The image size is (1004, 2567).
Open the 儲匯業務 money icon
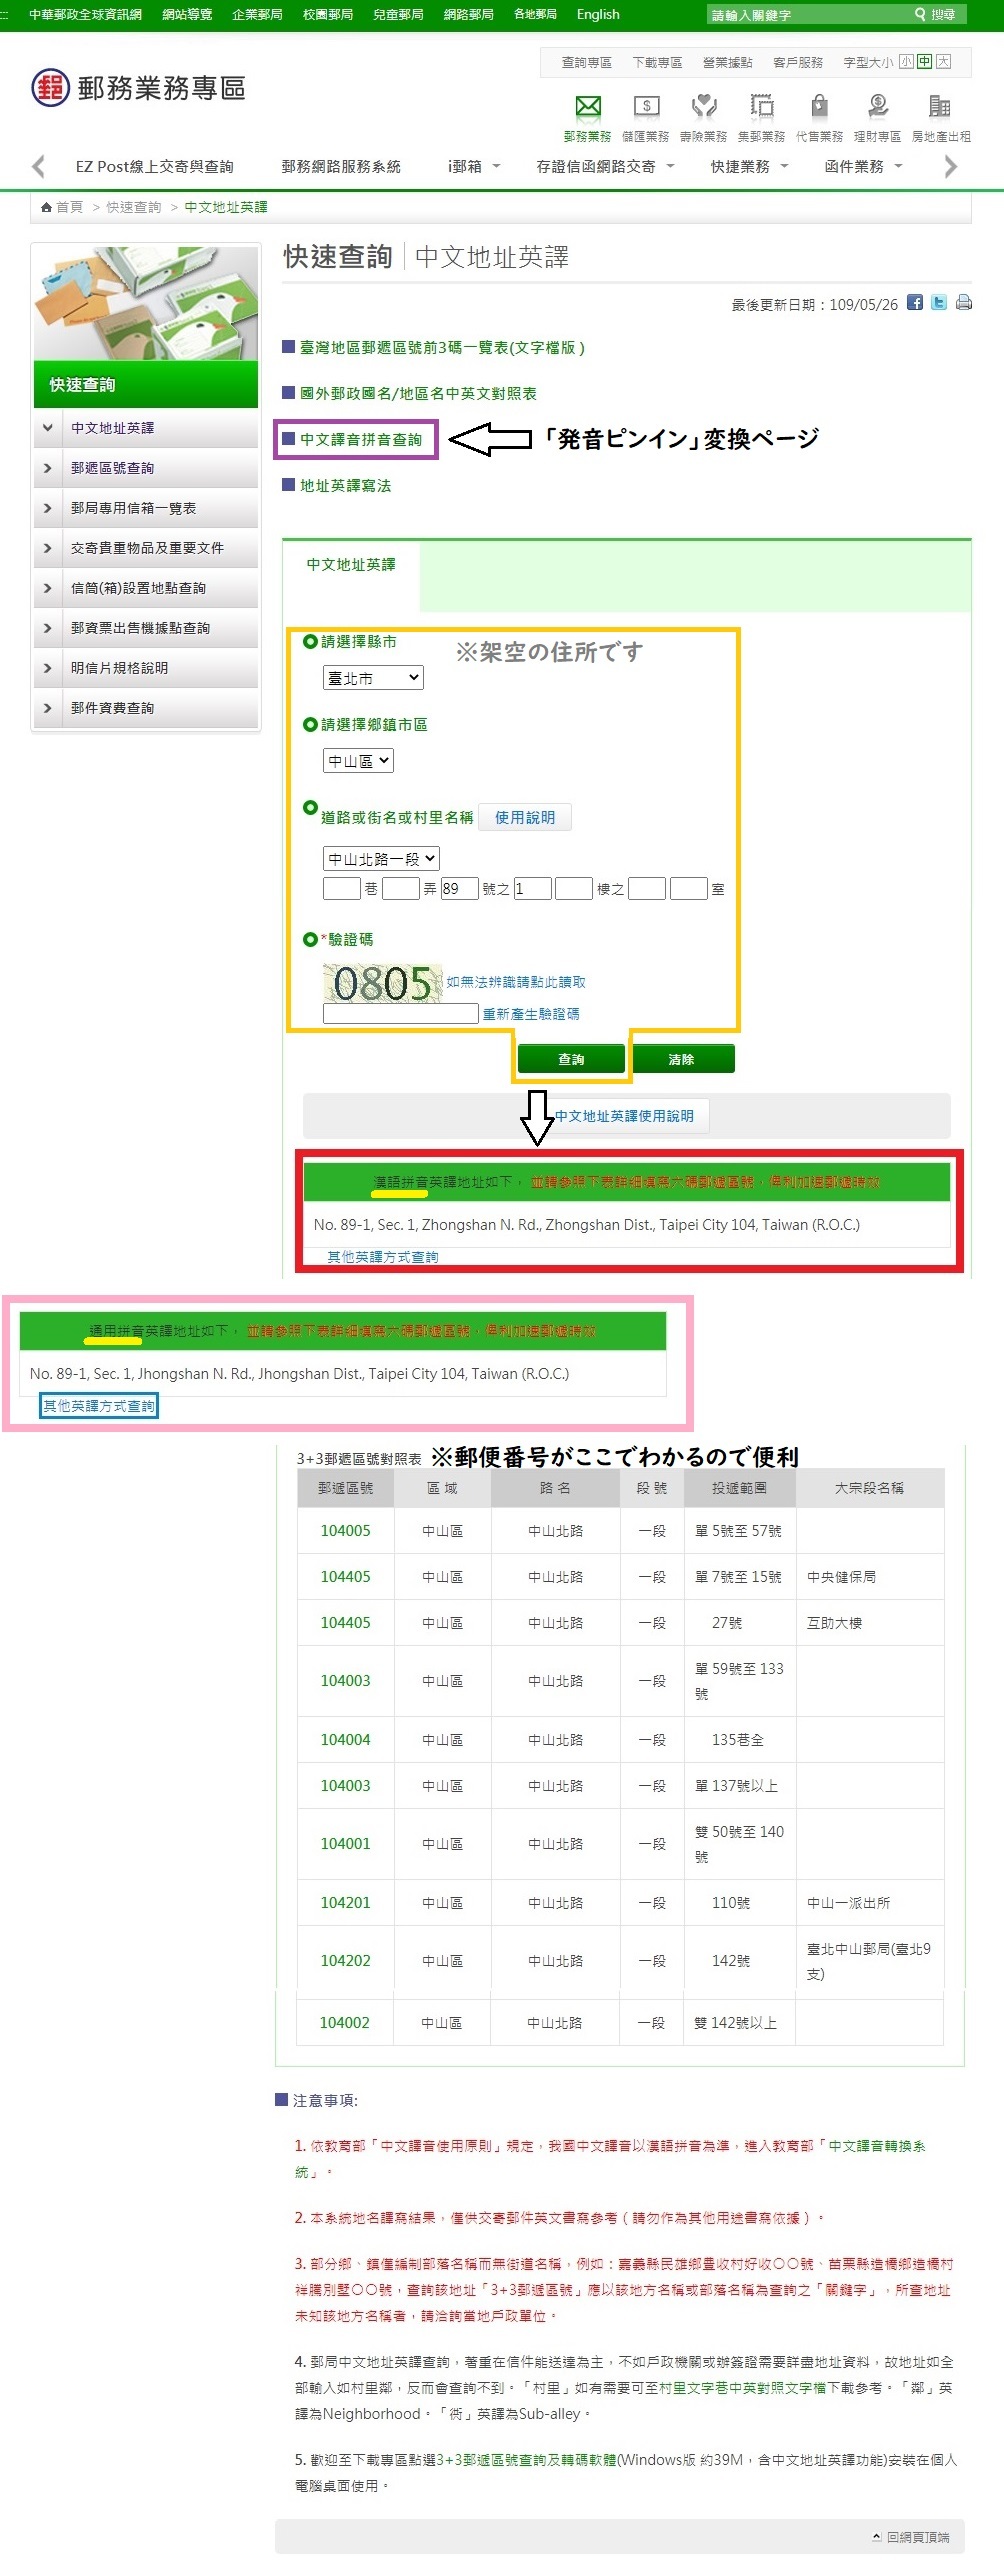(646, 106)
